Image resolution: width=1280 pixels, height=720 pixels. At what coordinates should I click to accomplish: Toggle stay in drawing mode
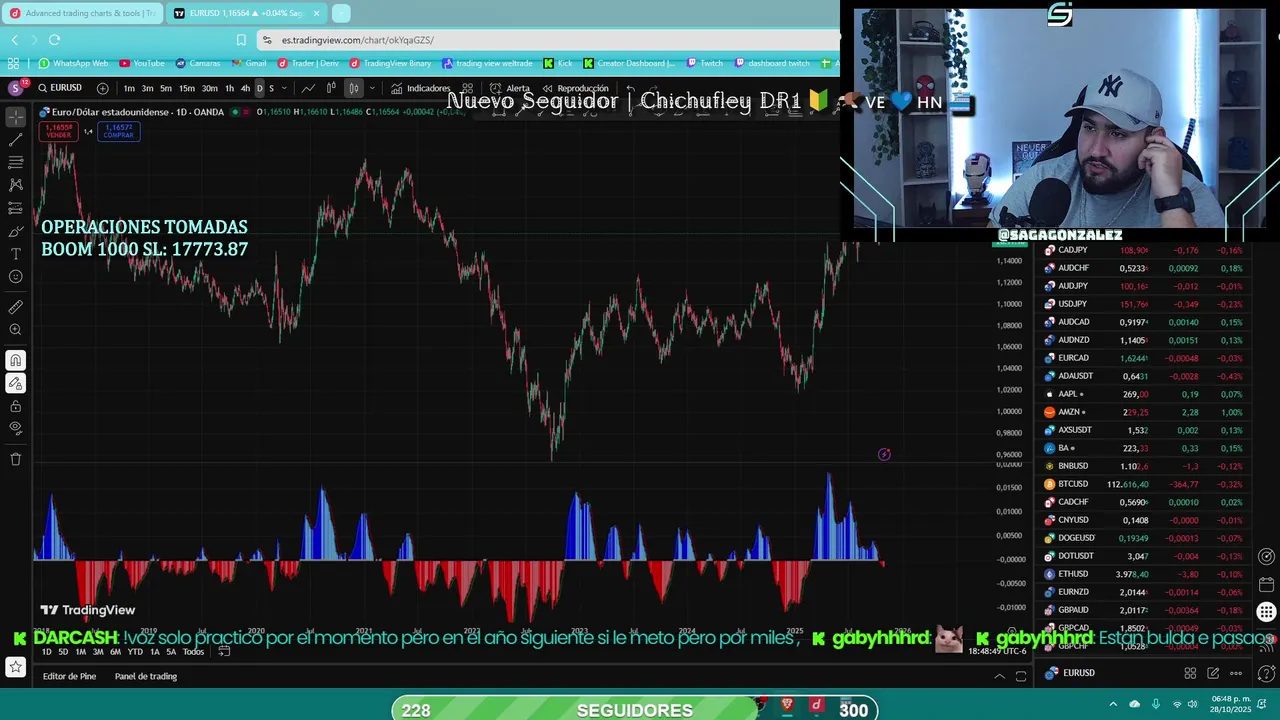pyautogui.click(x=16, y=384)
